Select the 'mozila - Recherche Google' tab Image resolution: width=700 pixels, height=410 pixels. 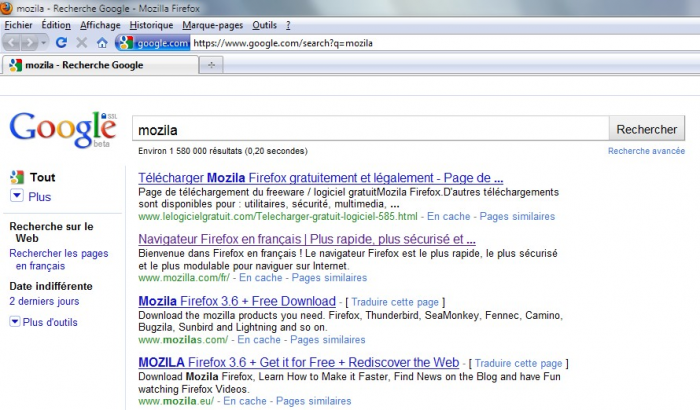coord(100,65)
